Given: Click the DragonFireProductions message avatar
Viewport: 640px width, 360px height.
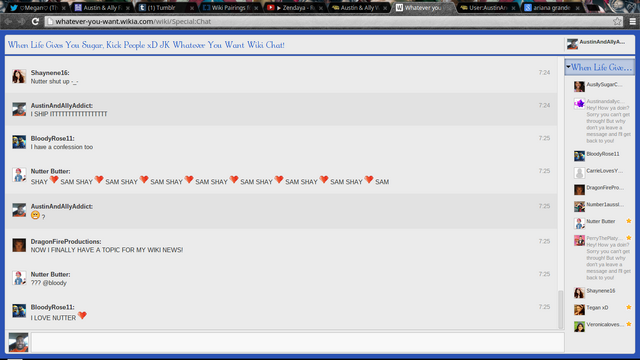Looking at the screenshot, I should click(x=19, y=245).
